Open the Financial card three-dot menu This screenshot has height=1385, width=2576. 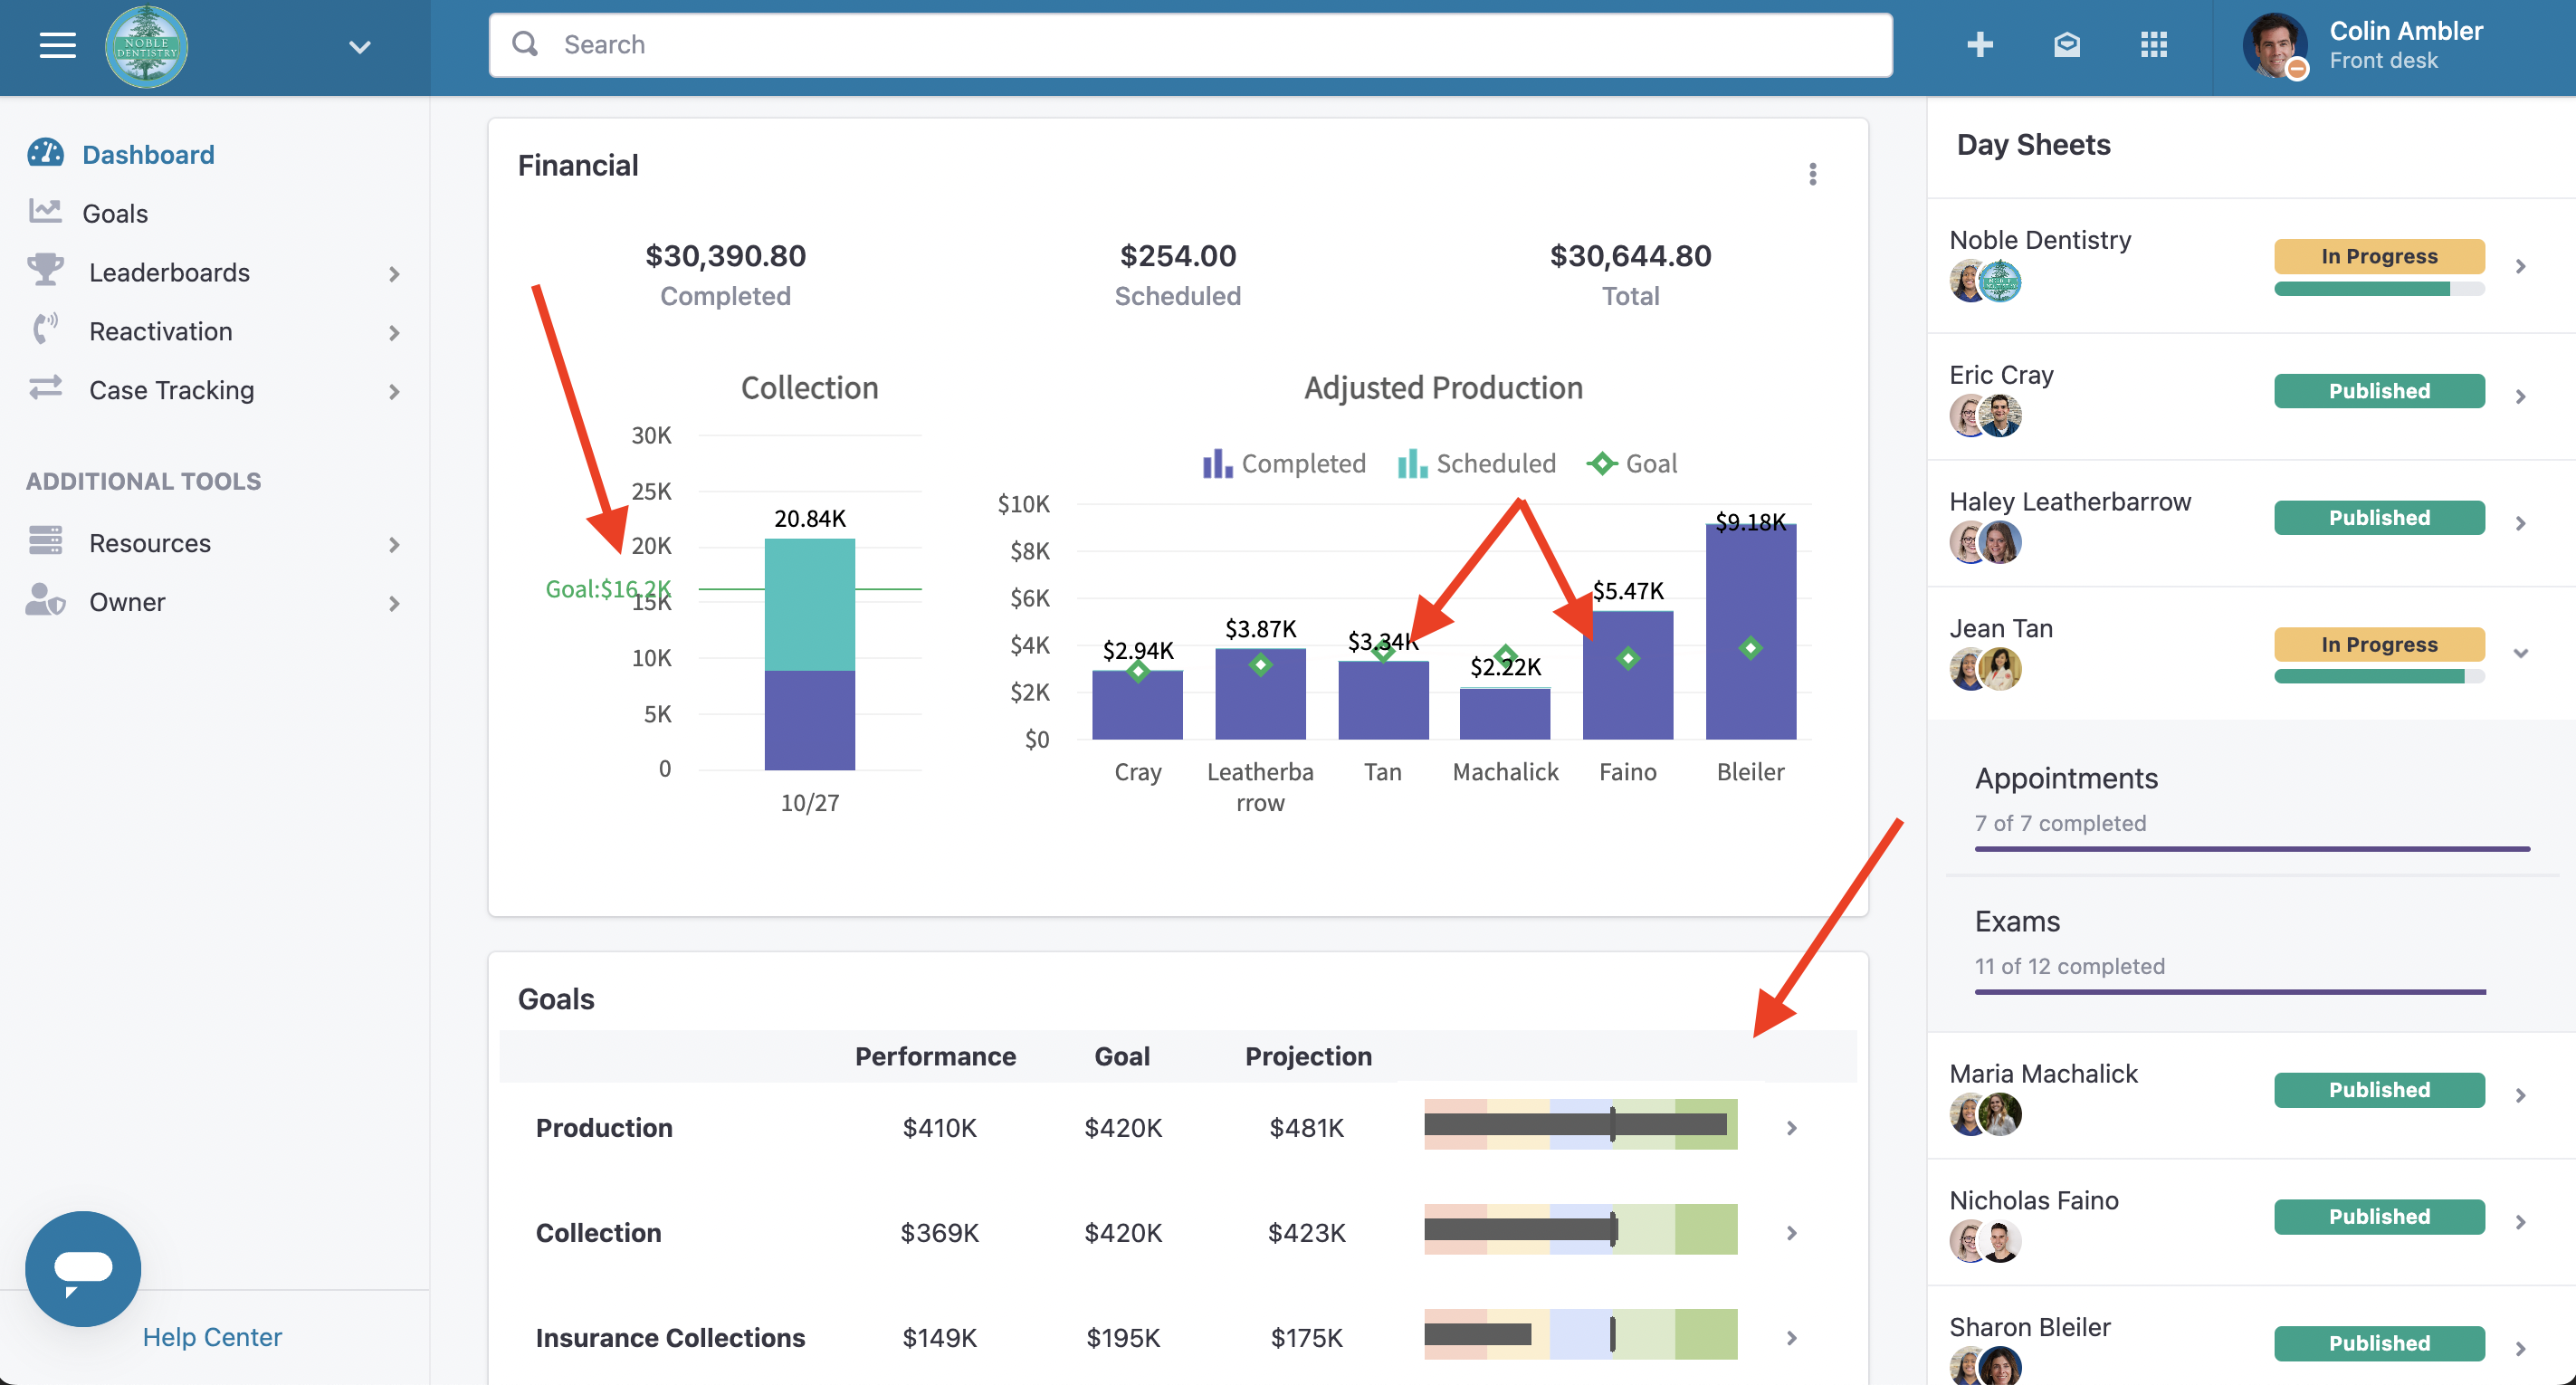(x=1812, y=175)
